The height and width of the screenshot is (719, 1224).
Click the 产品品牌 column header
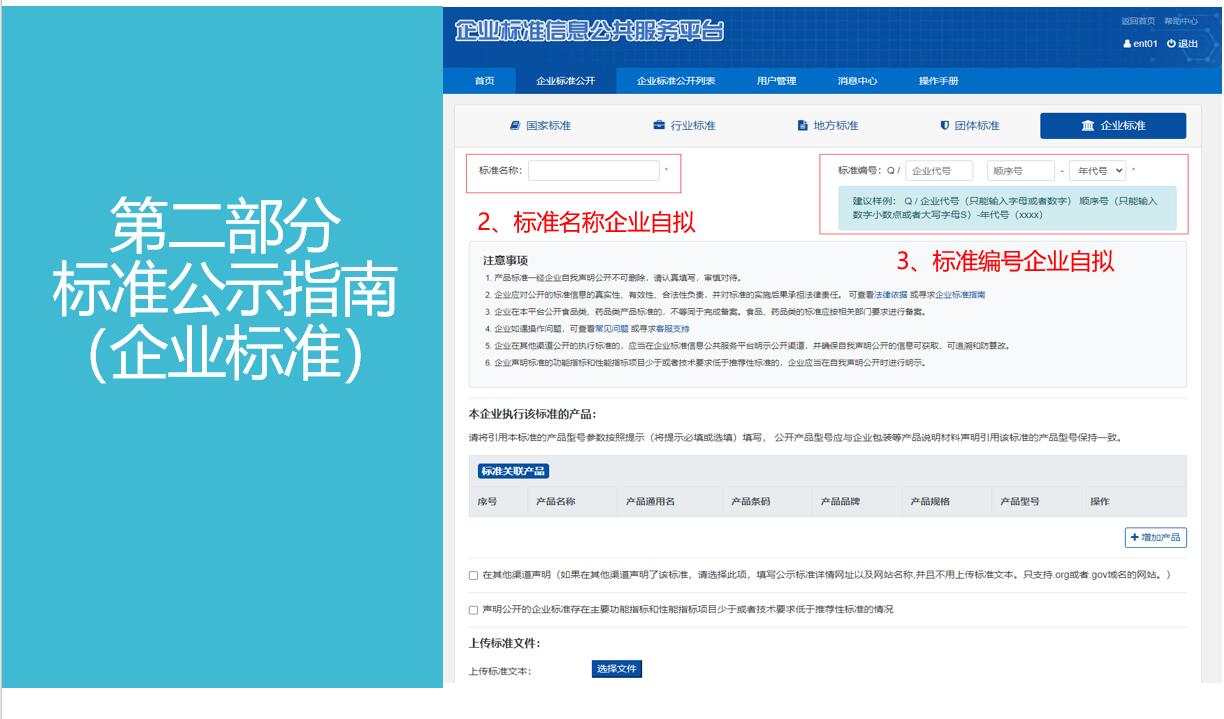(x=841, y=502)
